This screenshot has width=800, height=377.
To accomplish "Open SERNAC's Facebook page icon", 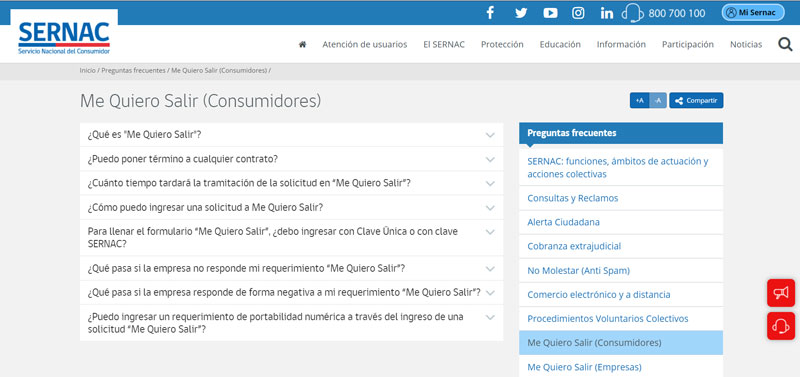I will point(490,13).
